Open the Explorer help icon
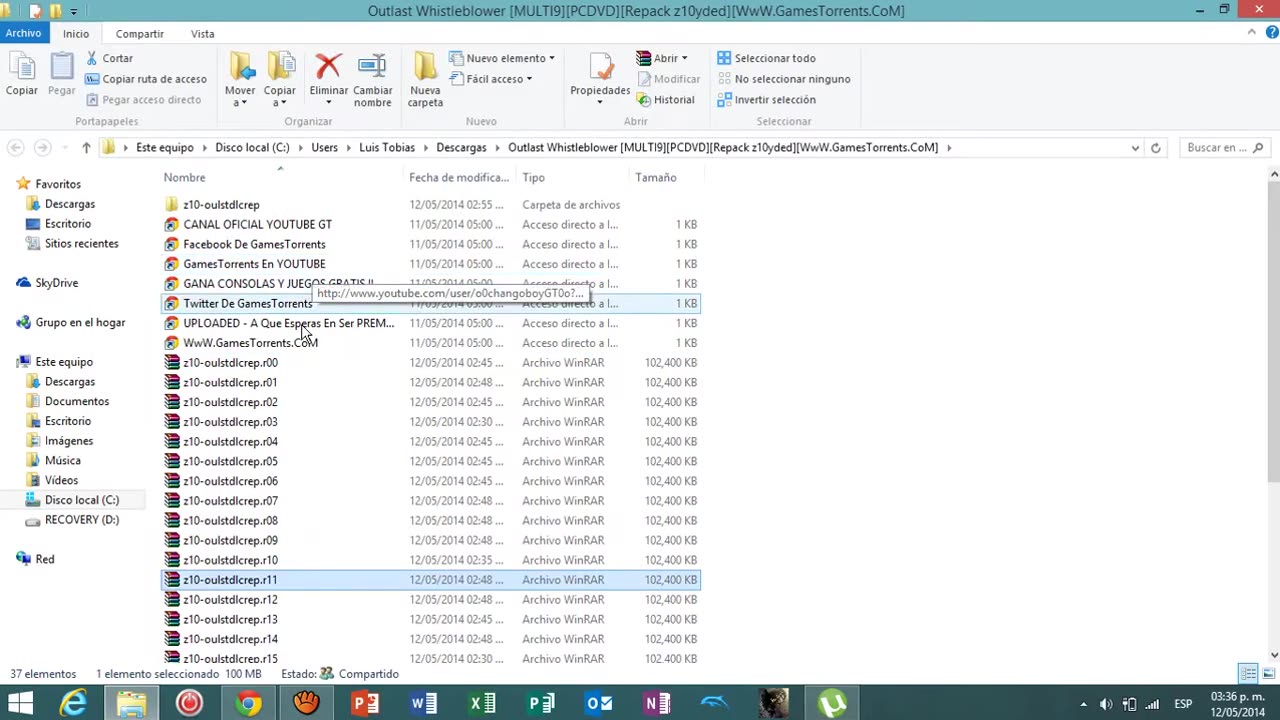Viewport: 1280px width, 720px height. 1269,33
